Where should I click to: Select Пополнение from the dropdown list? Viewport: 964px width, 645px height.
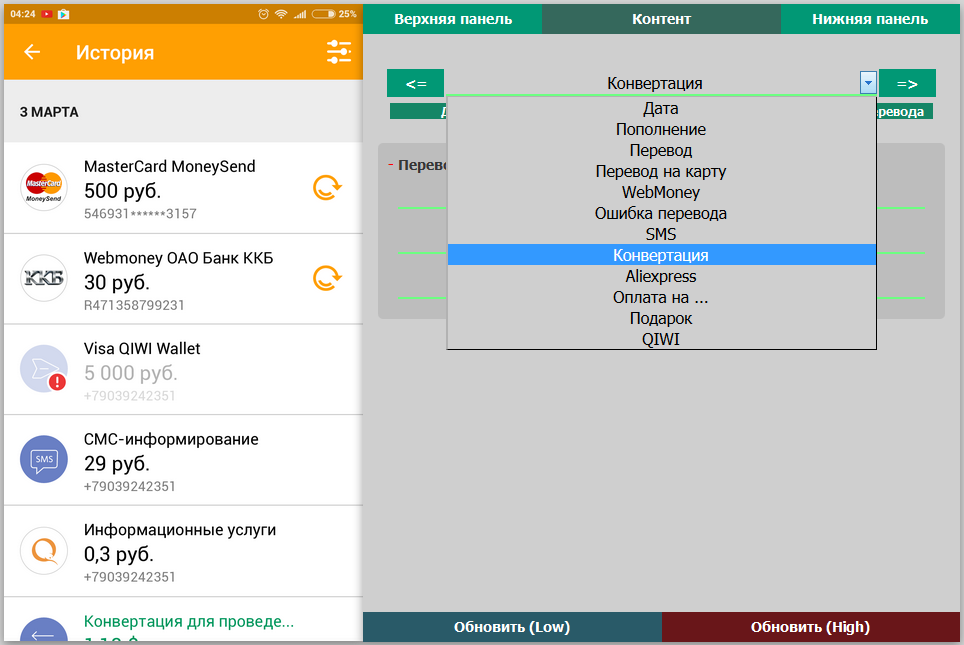660,130
